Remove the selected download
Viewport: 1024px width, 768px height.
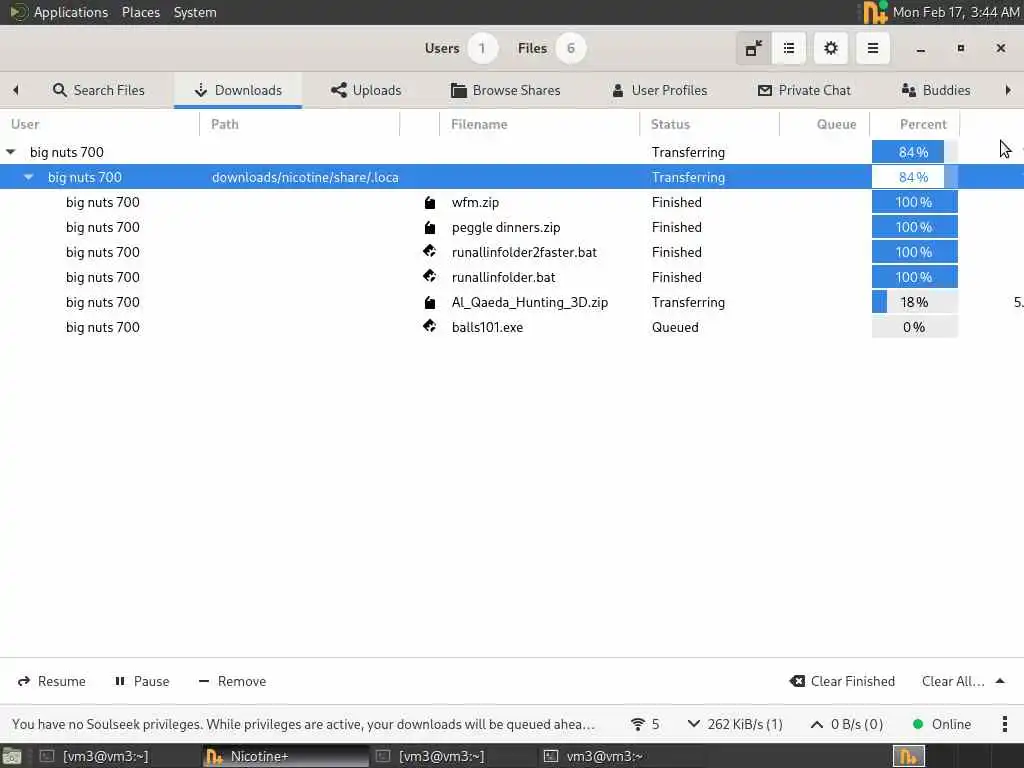pyautogui.click(x=232, y=681)
